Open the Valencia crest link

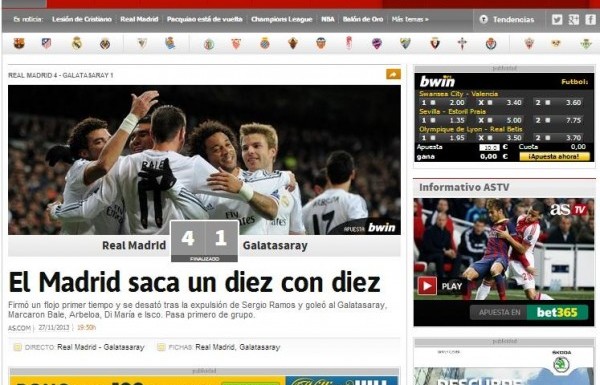click(x=321, y=44)
